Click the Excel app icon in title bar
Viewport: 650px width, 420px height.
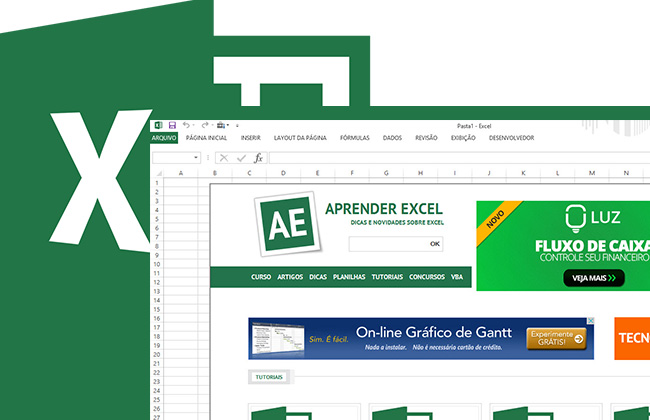(x=158, y=125)
